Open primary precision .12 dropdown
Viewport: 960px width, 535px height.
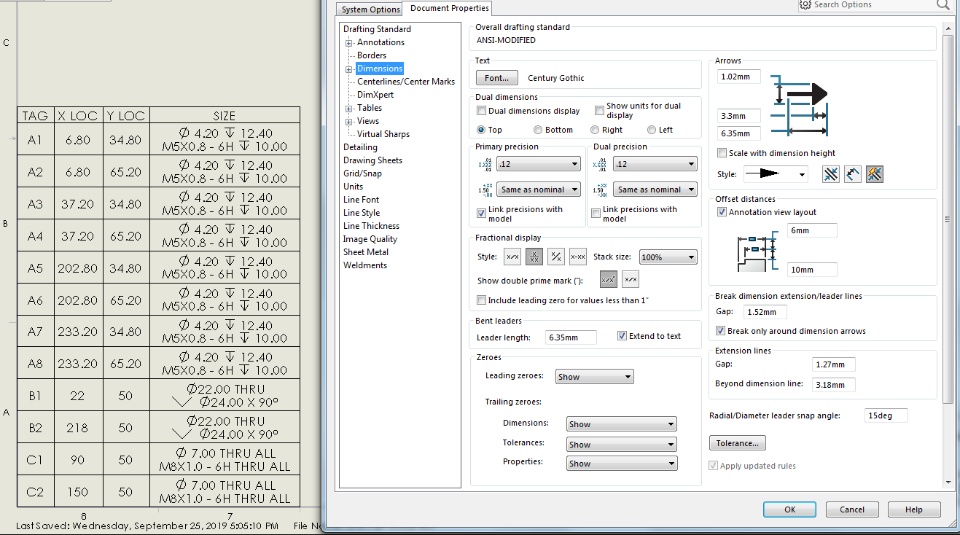pos(538,164)
